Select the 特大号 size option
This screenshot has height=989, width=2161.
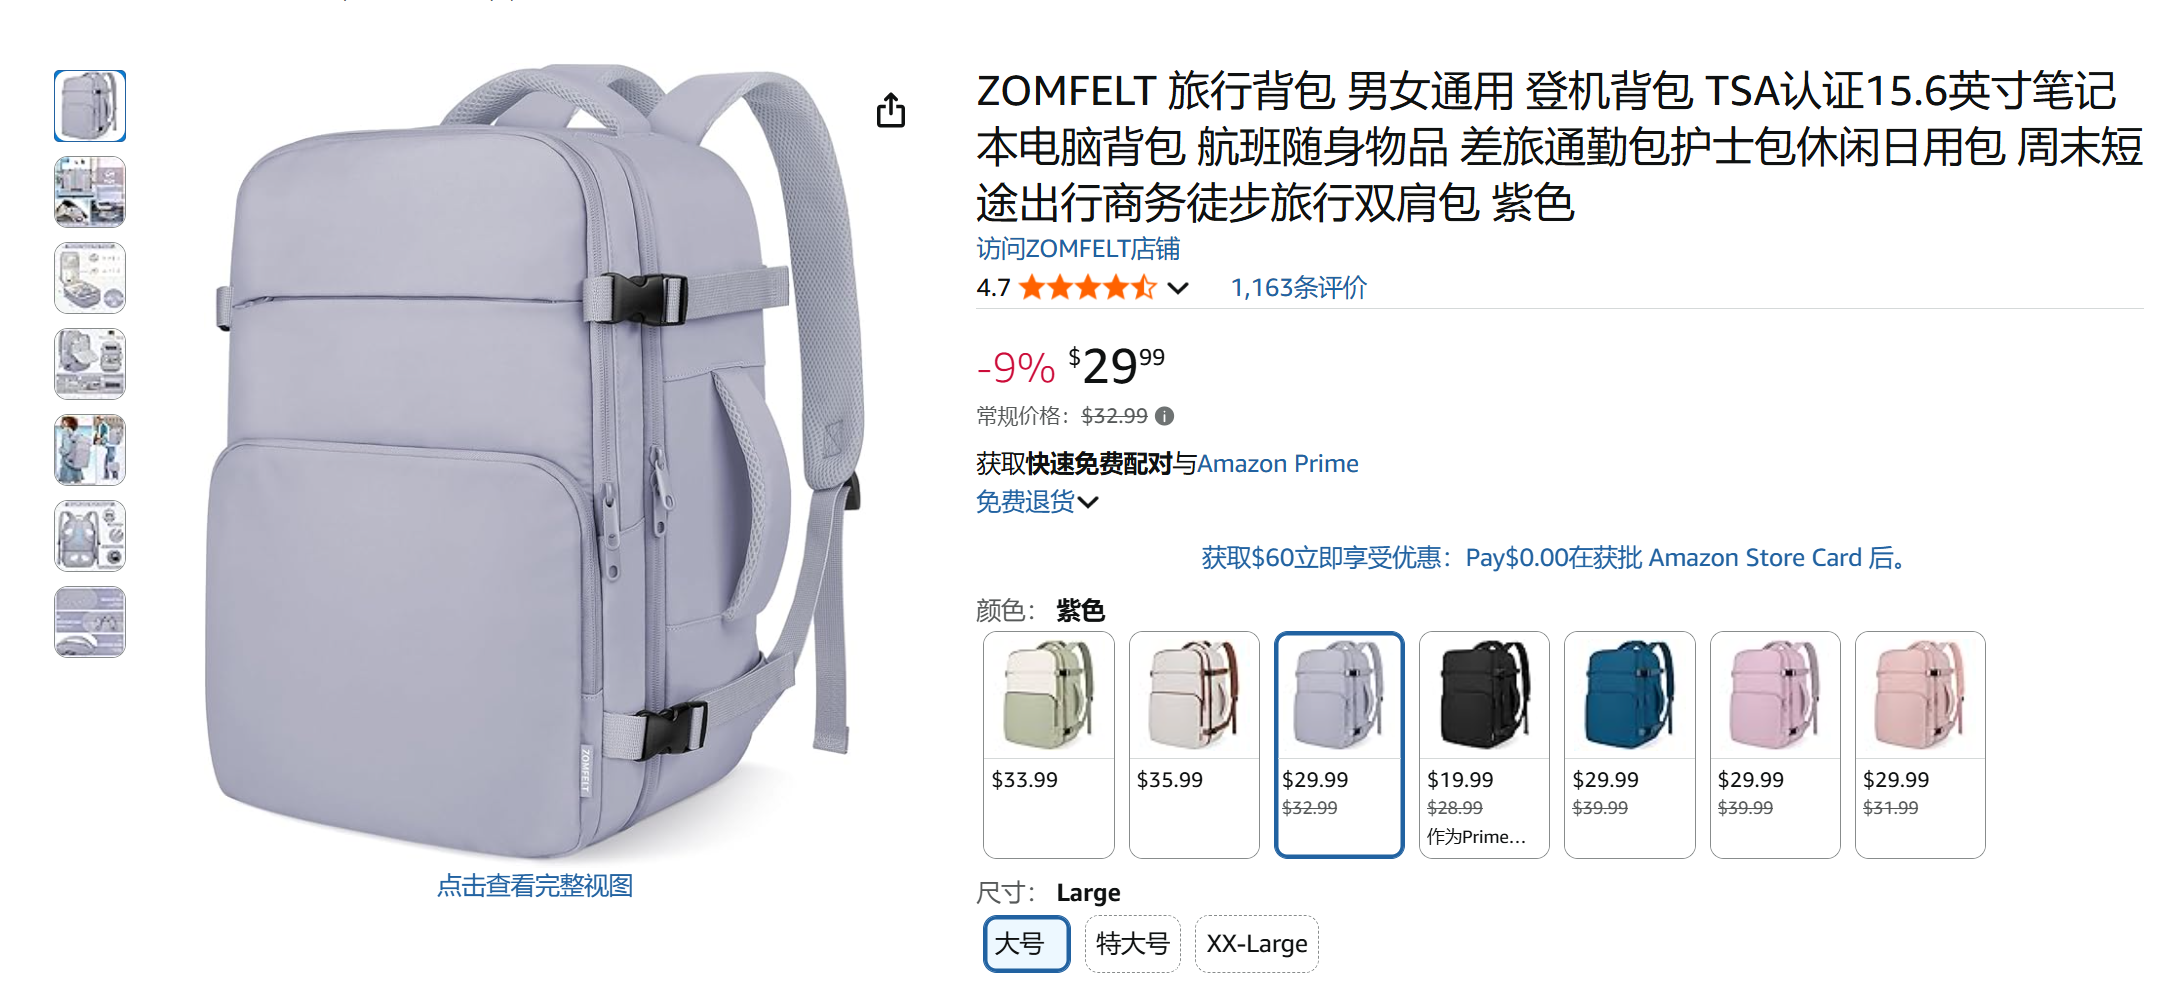(1133, 943)
